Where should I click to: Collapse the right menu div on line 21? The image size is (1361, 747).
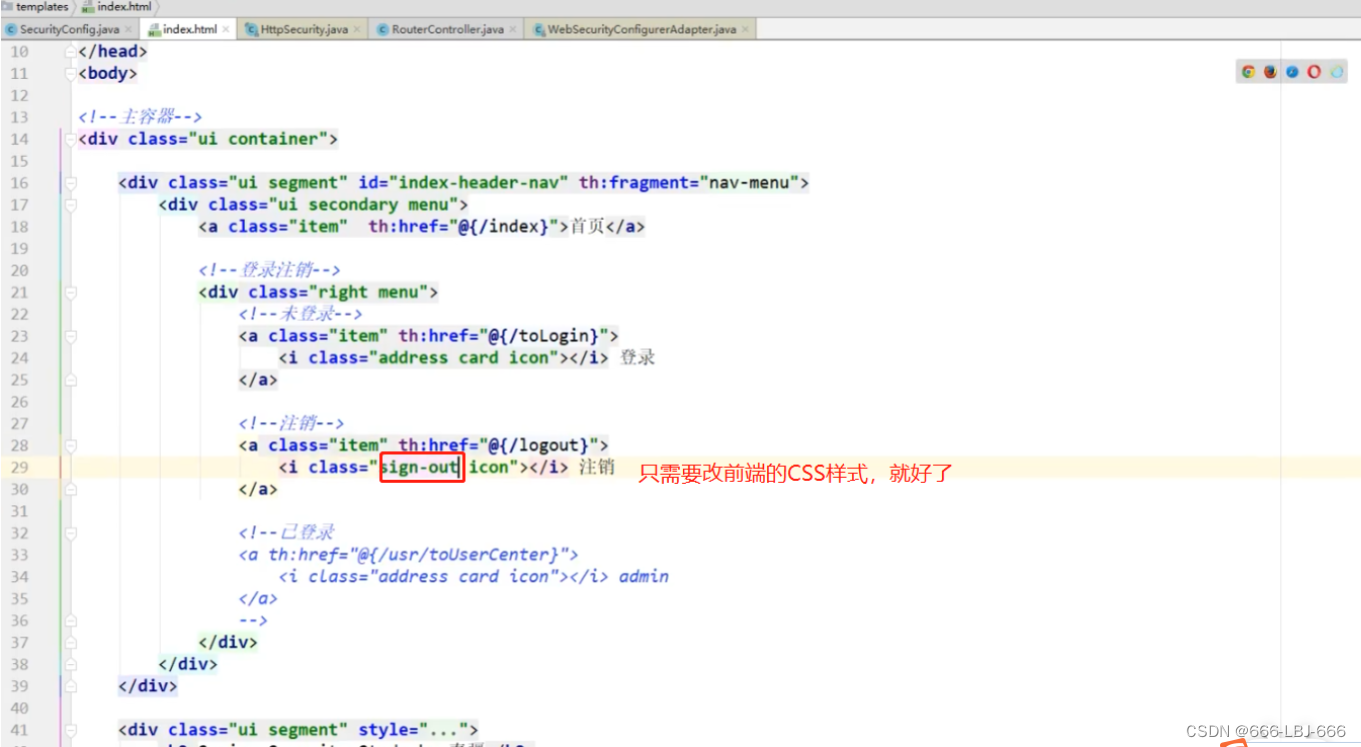70,292
